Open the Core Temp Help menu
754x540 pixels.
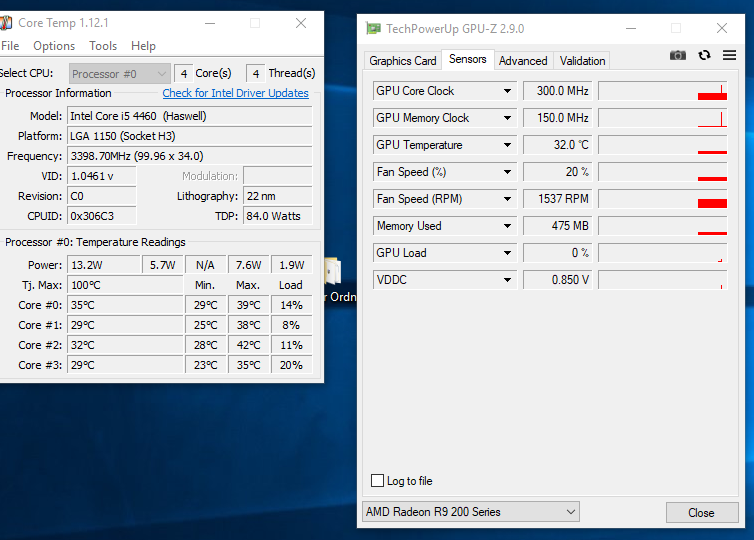(143, 46)
